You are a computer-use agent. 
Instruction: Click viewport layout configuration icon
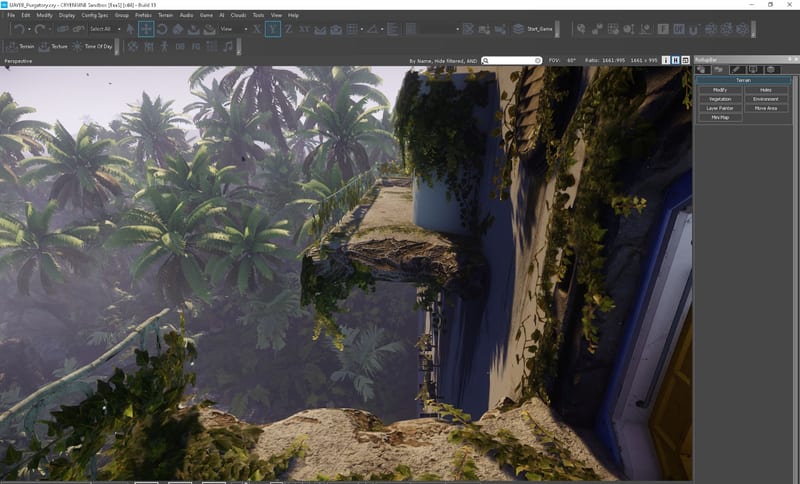[x=685, y=60]
